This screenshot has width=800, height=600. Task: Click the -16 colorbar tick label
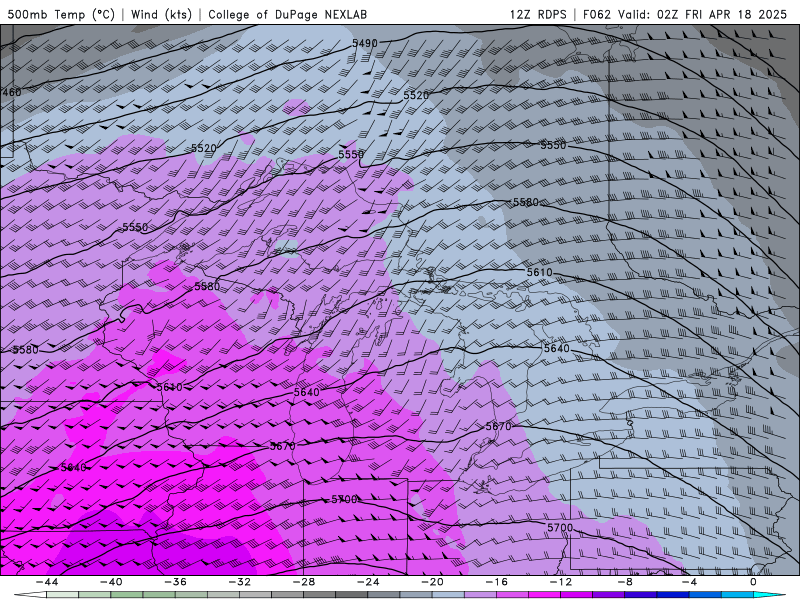(x=496, y=582)
